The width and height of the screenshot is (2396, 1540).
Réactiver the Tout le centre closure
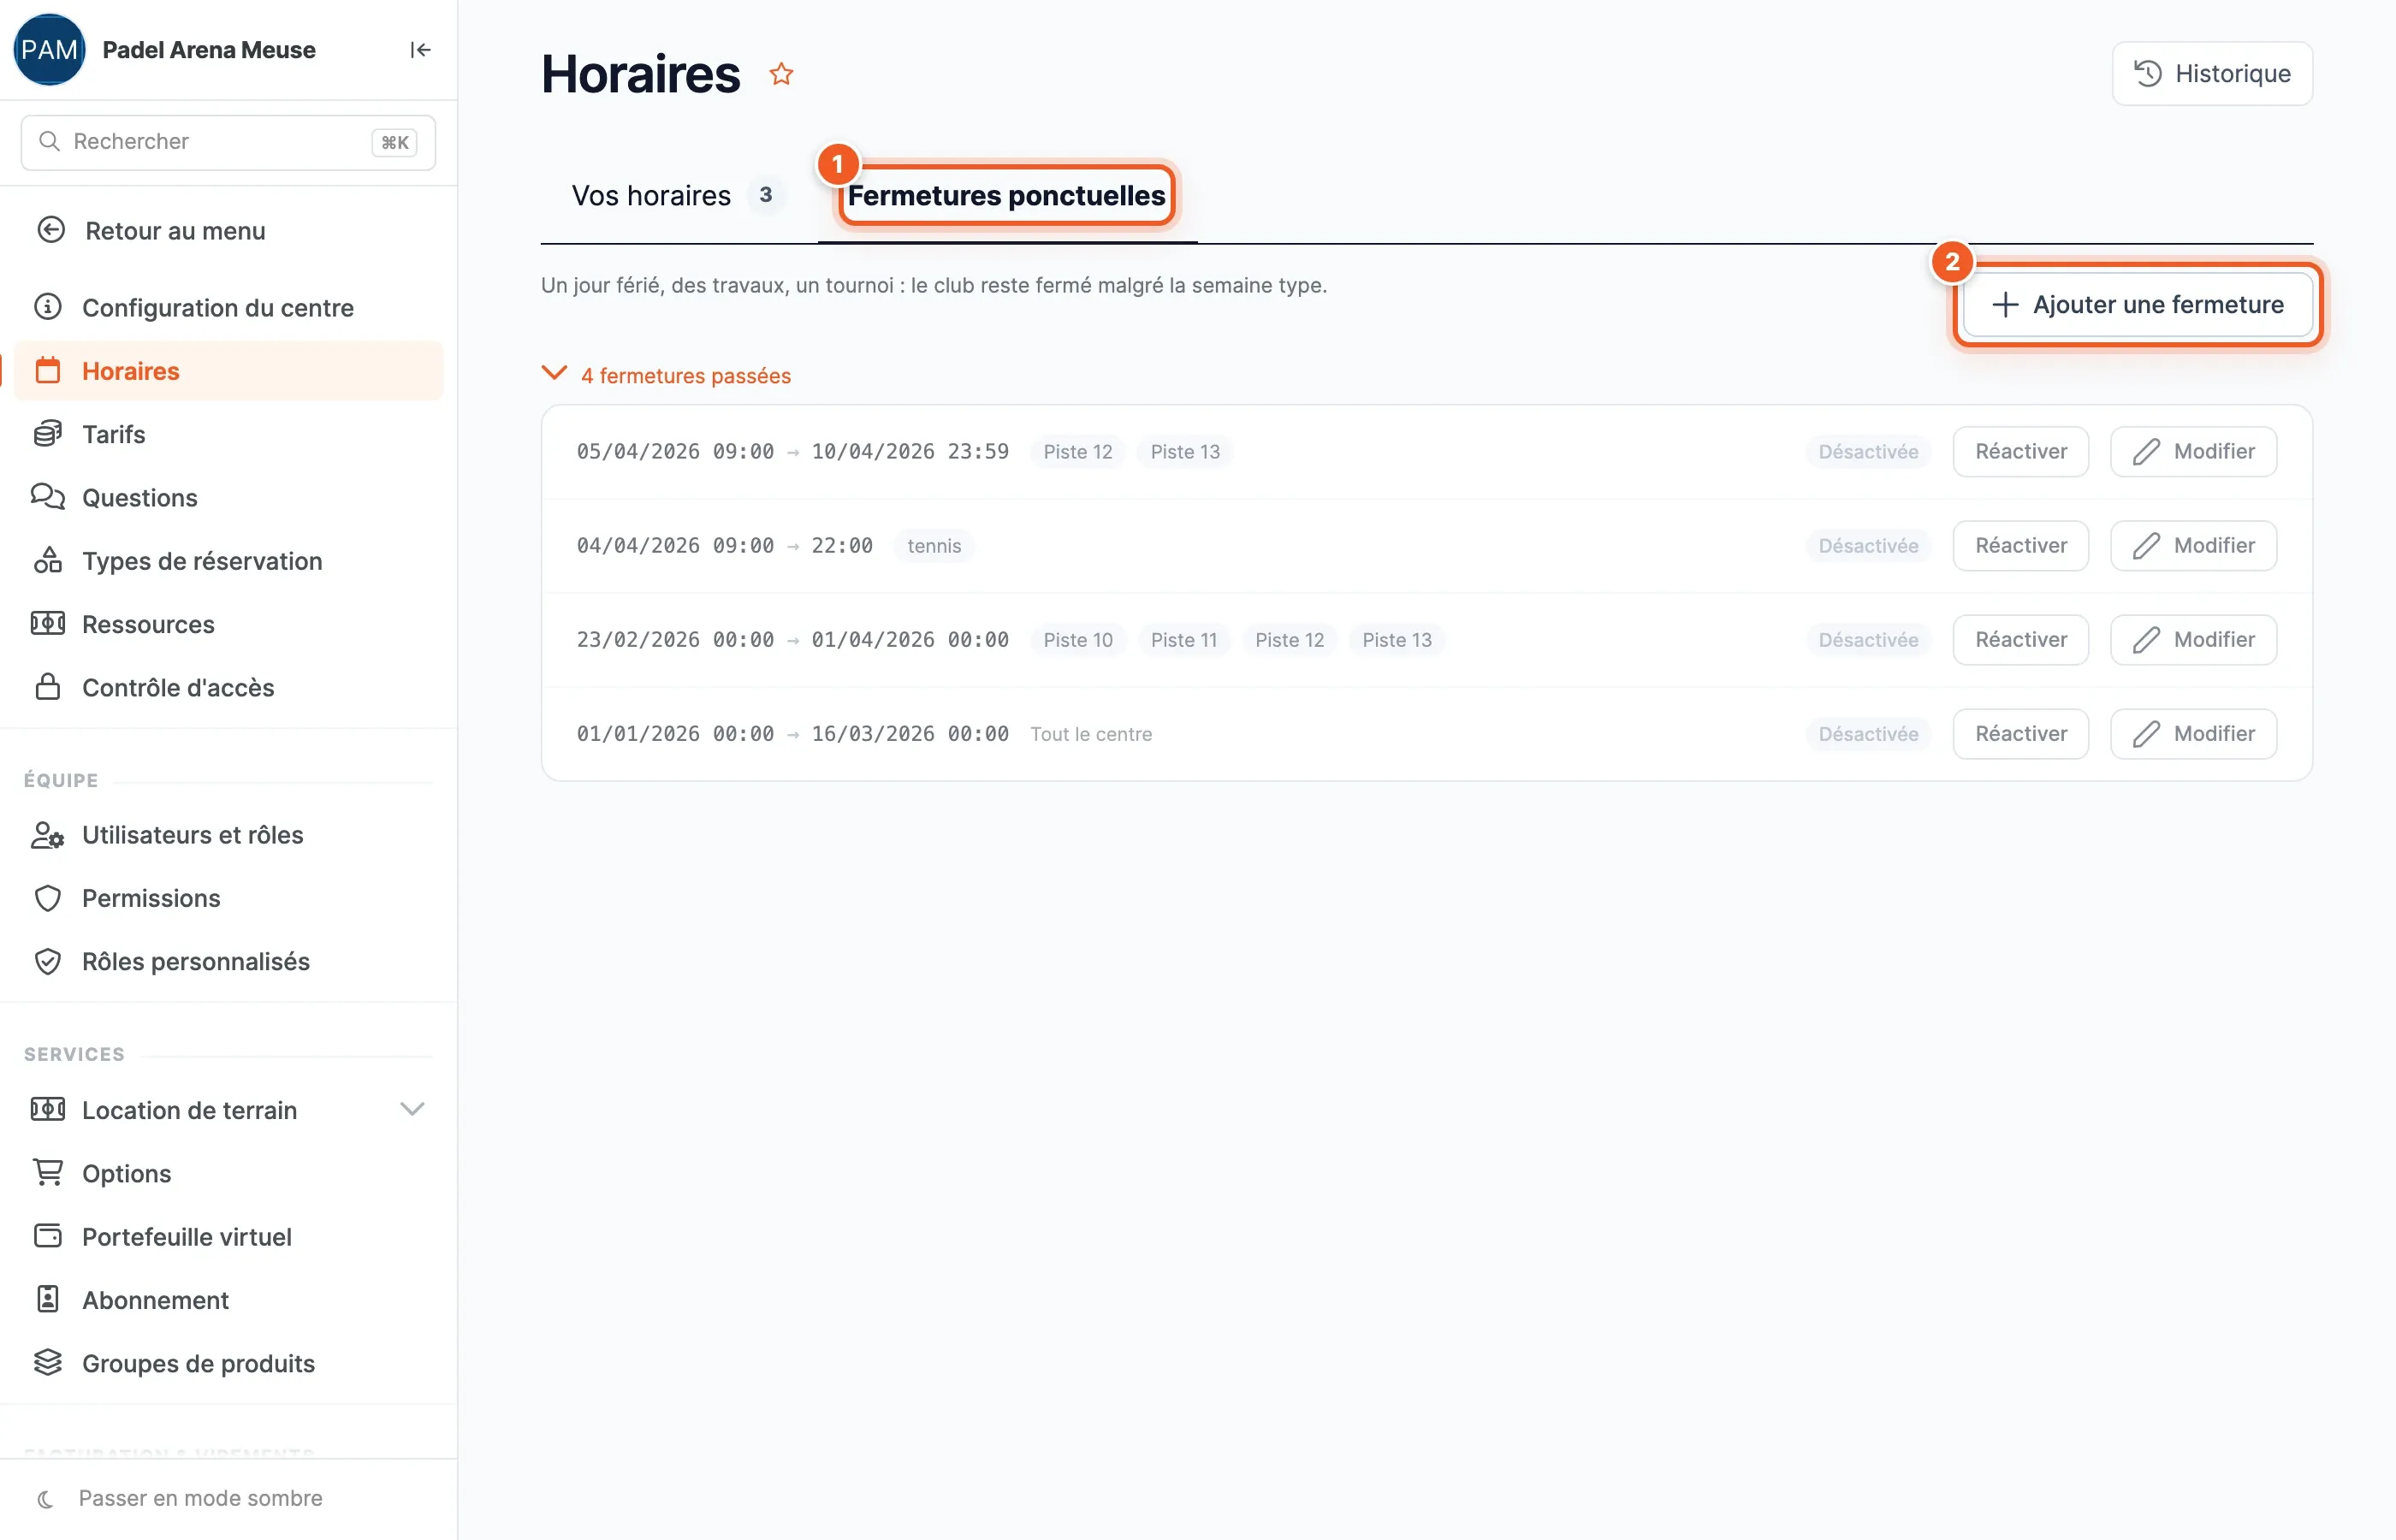pos(2020,733)
